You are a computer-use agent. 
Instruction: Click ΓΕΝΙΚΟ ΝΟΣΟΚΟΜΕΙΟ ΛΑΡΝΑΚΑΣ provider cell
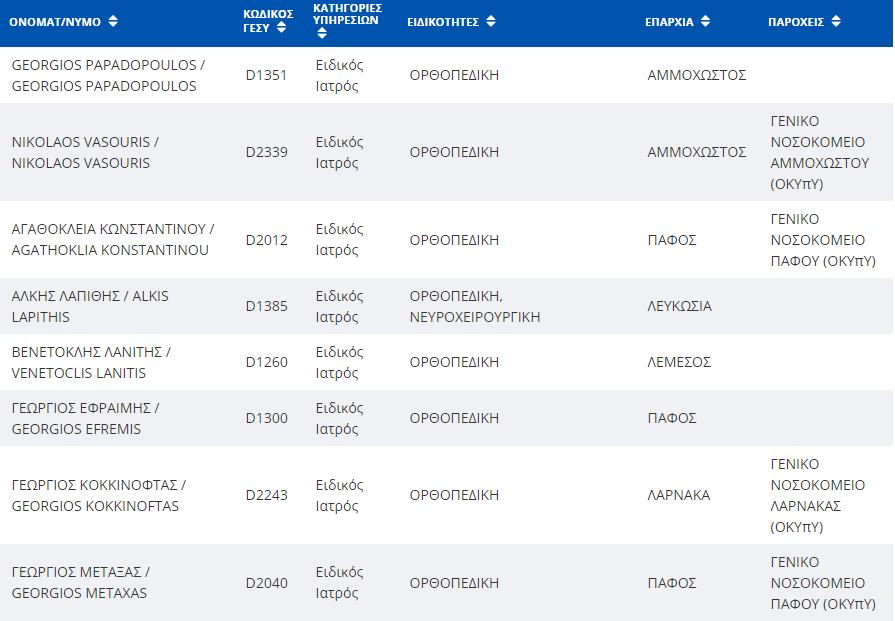click(x=817, y=495)
